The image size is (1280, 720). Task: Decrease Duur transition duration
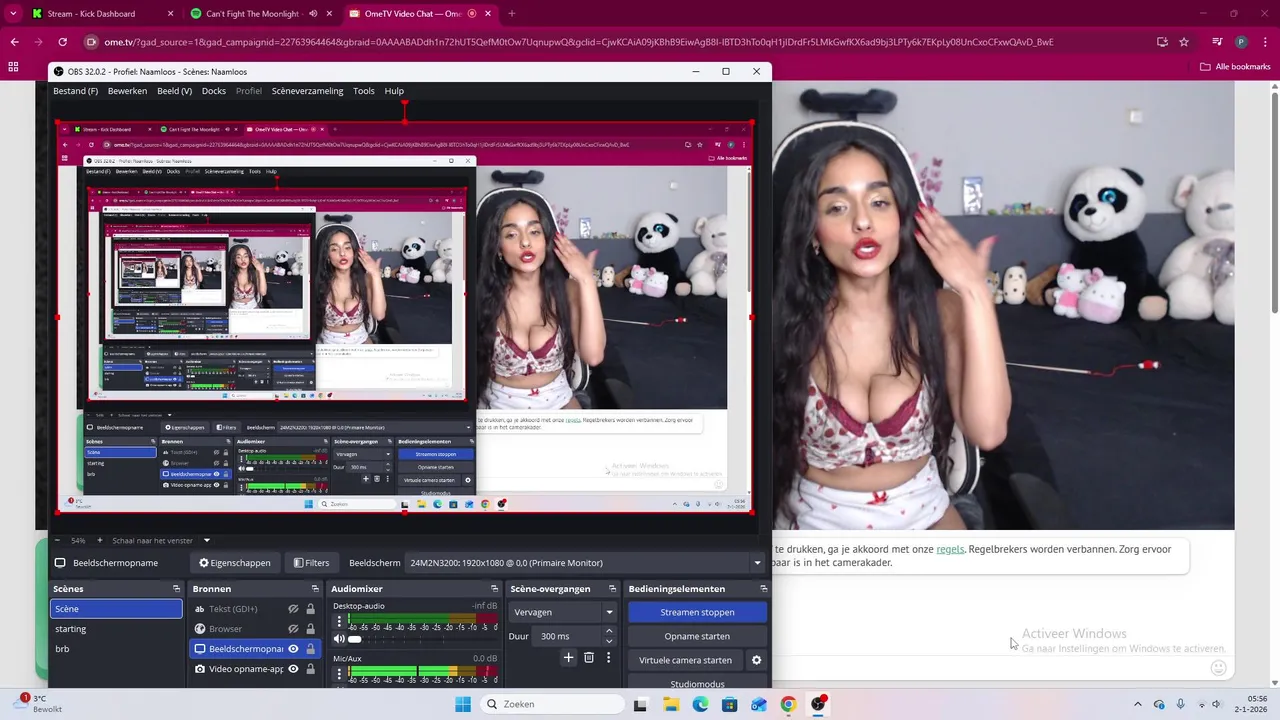pos(609,640)
